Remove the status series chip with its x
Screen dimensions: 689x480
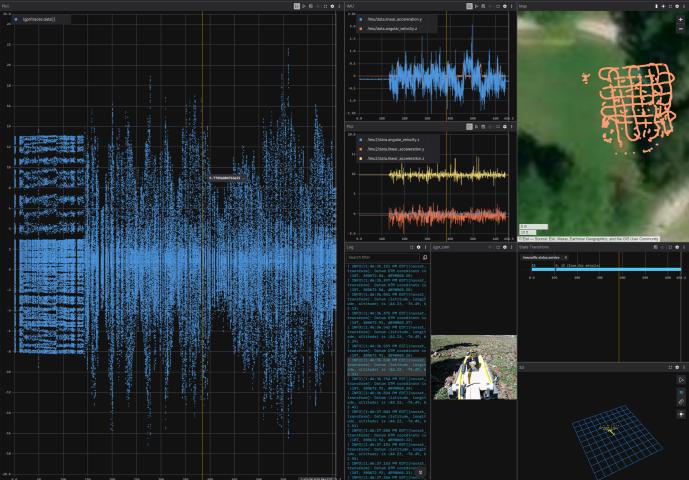point(566,258)
